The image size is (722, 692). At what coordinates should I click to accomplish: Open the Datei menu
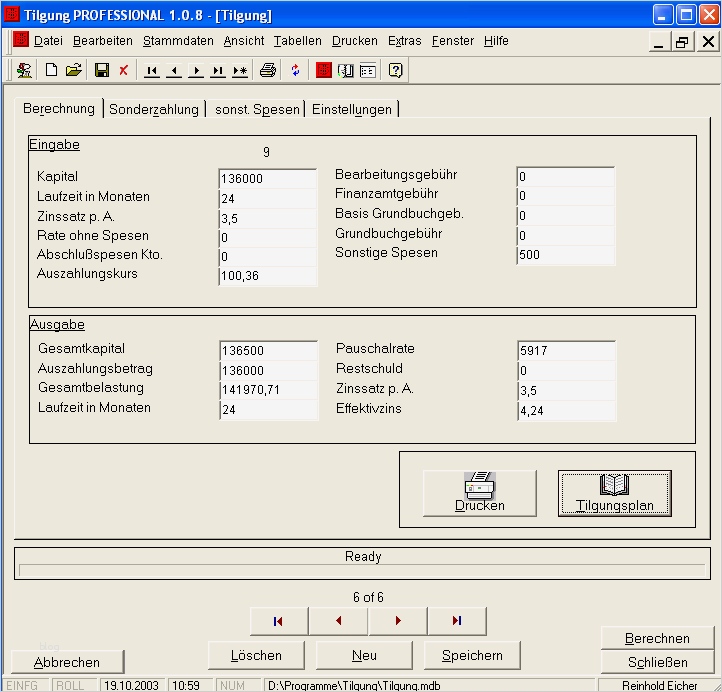pos(48,41)
